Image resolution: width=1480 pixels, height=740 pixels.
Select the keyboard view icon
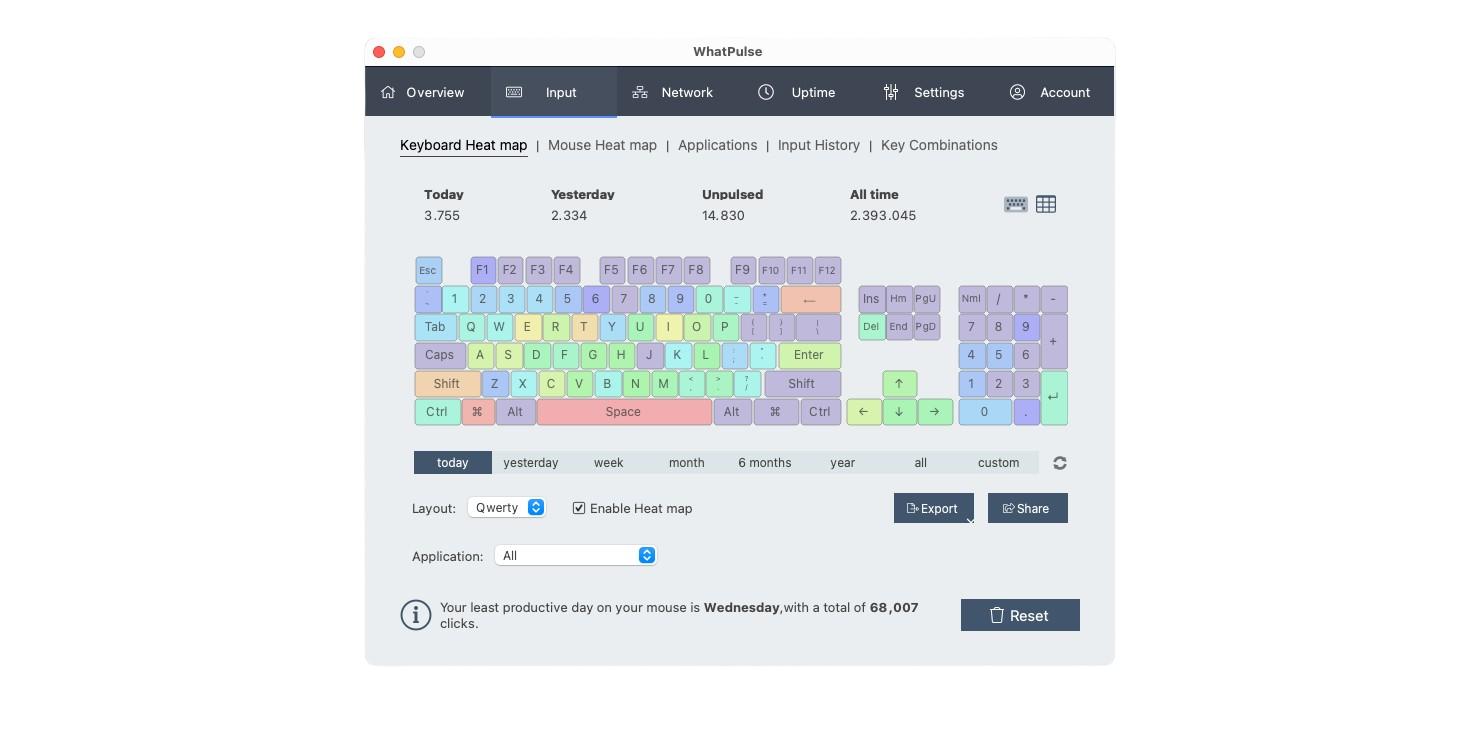(x=1015, y=204)
